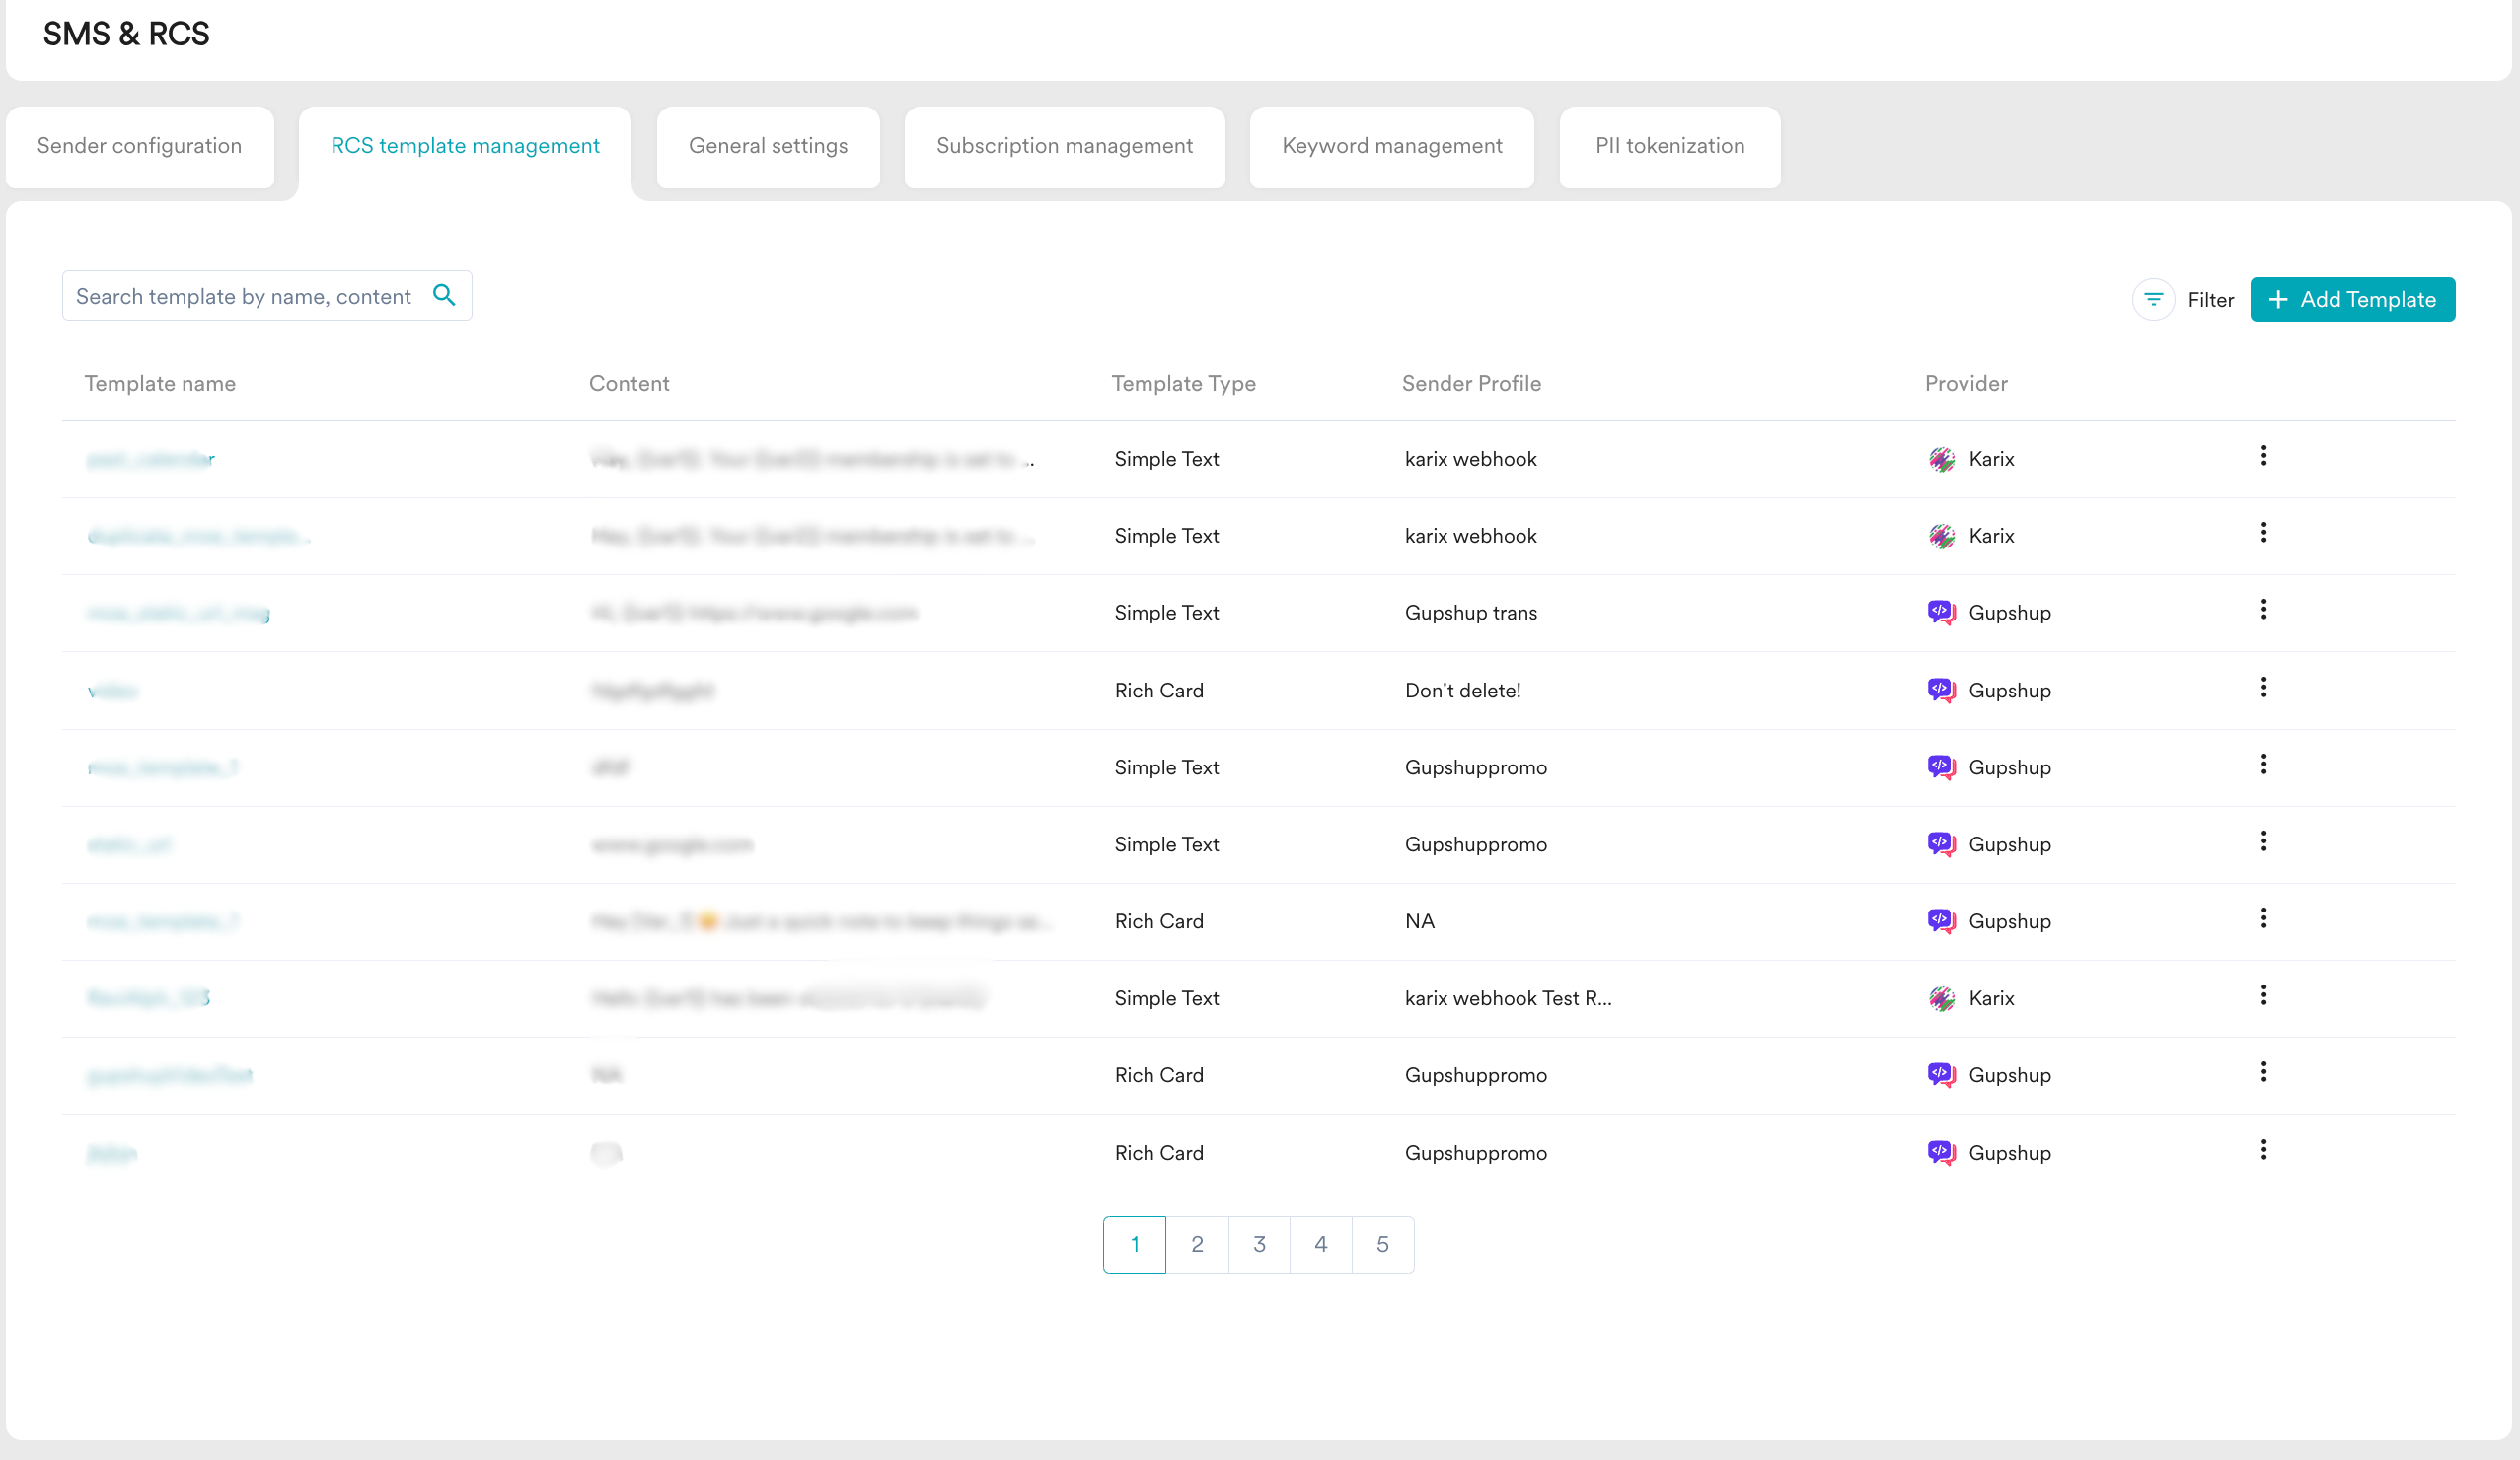Viewport: 2520px width, 1460px height.
Task: Switch to Sender configuration tab
Action: (139, 146)
